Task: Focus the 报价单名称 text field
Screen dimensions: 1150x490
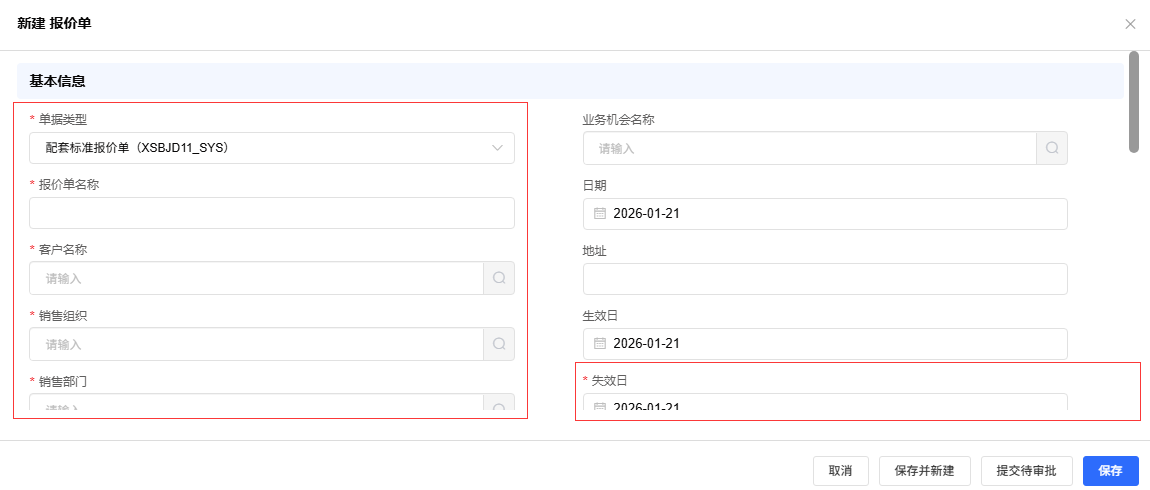Action: (272, 213)
